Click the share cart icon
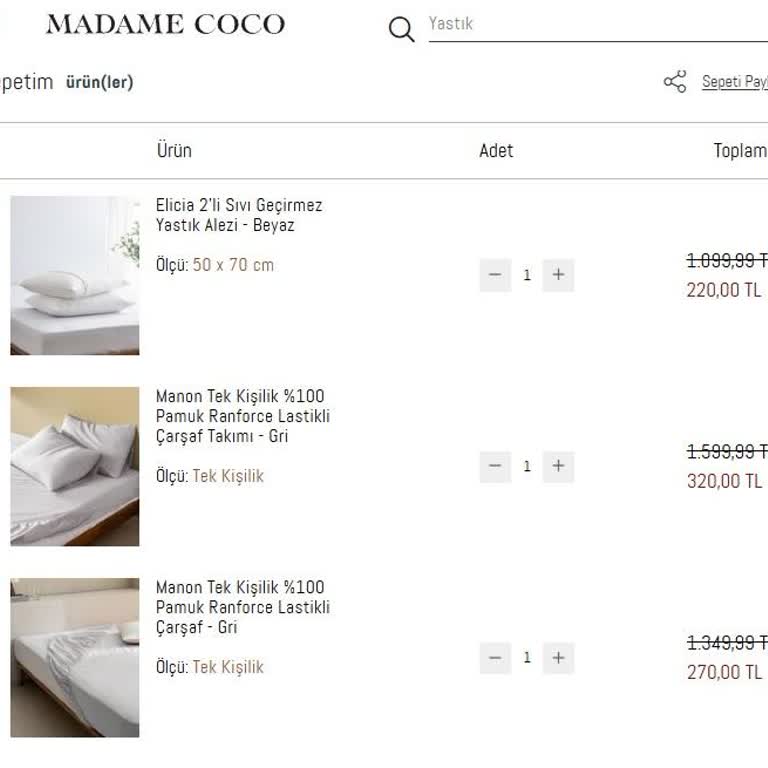Screen dimensions: 768x768 [x=675, y=82]
